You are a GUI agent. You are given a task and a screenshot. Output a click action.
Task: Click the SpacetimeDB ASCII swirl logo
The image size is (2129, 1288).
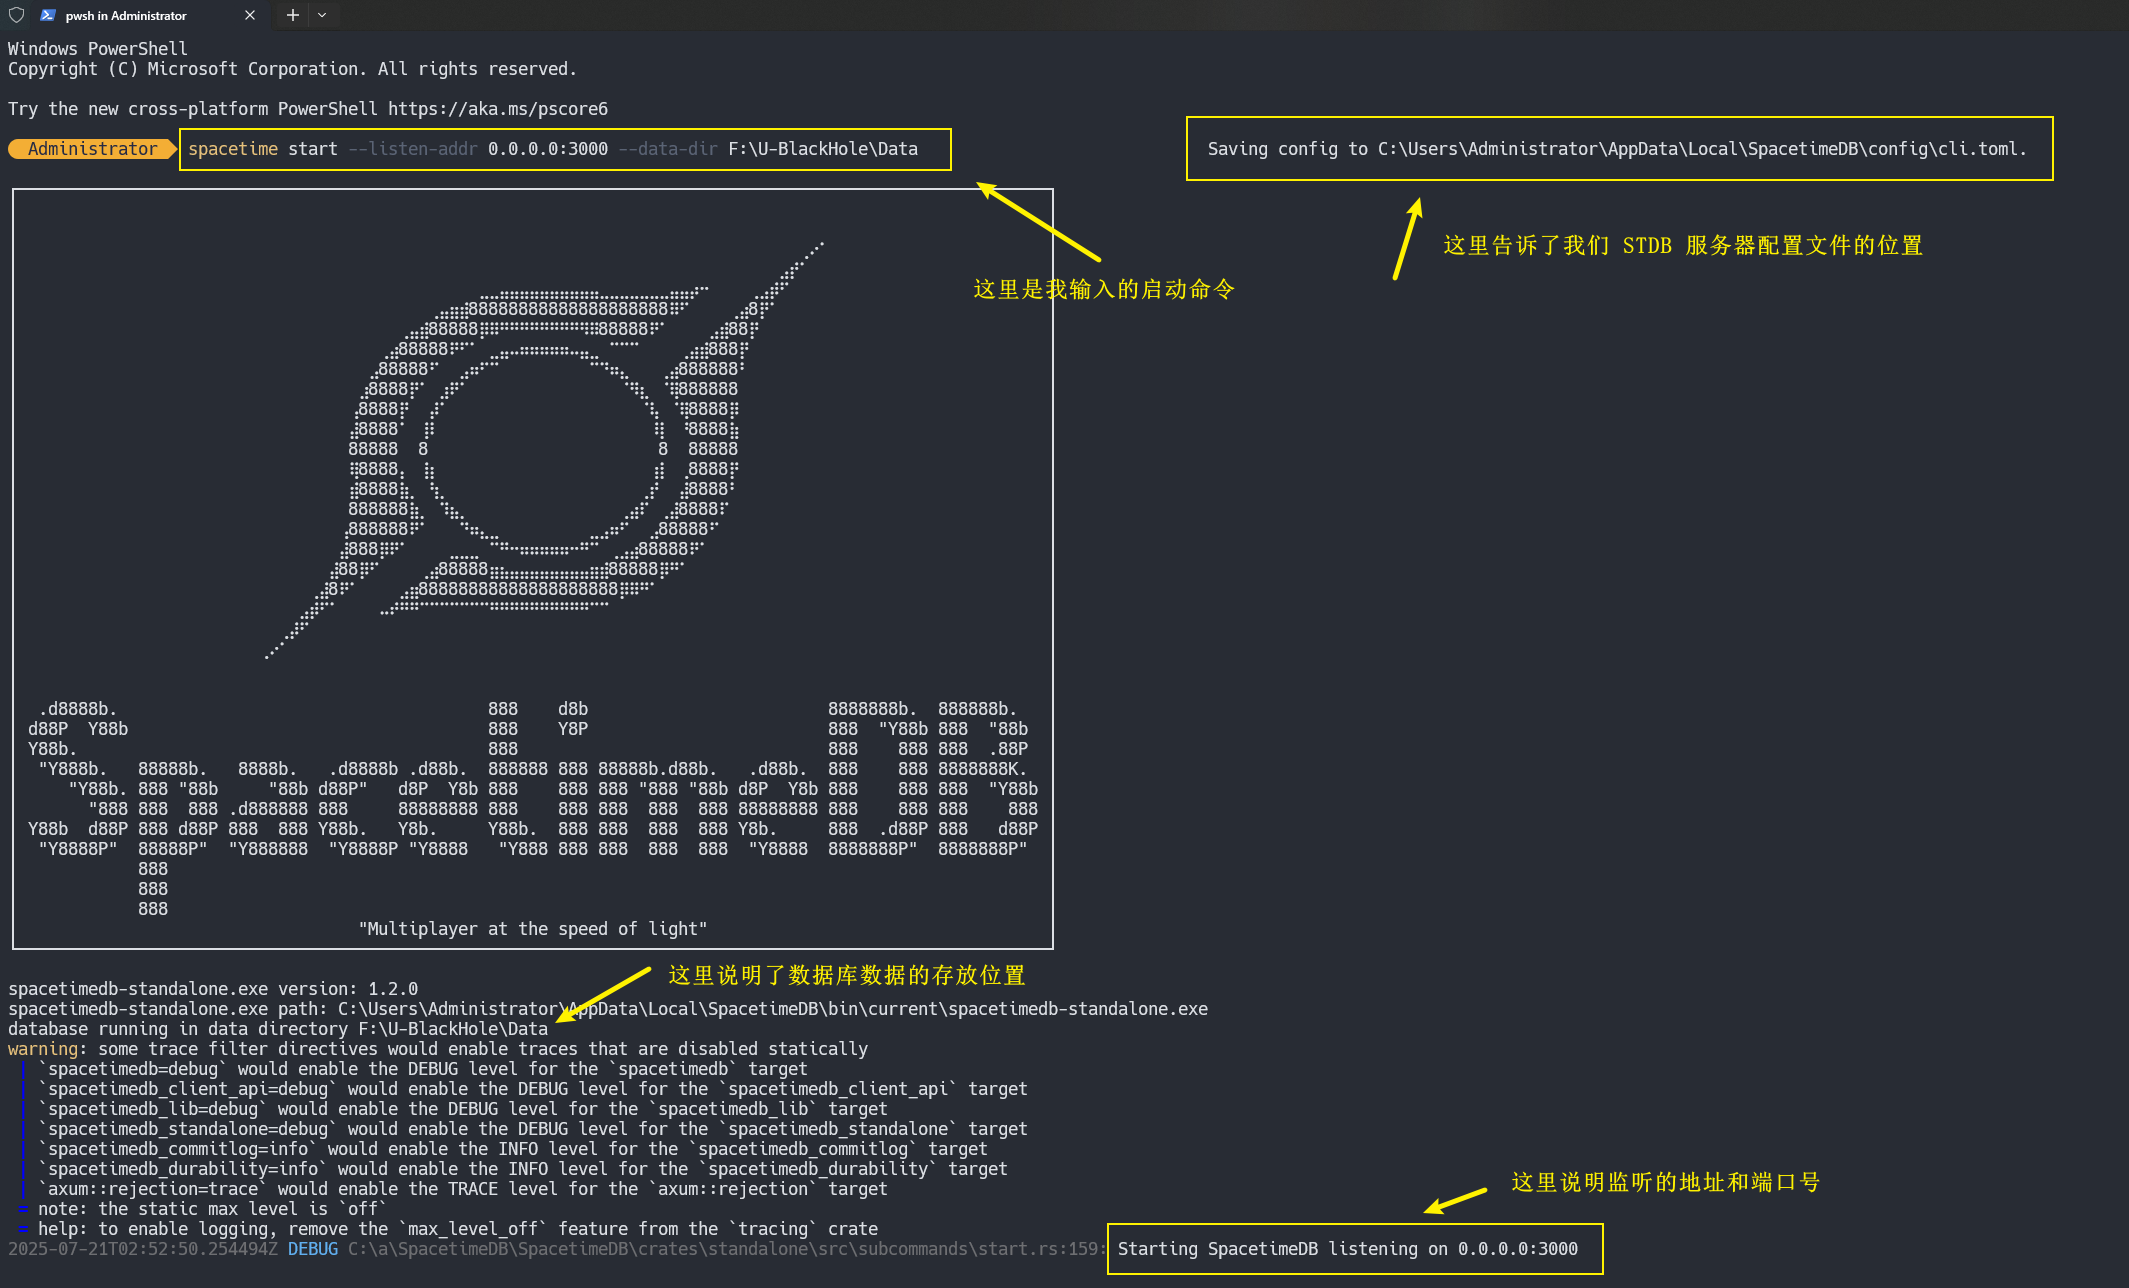click(x=545, y=450)
